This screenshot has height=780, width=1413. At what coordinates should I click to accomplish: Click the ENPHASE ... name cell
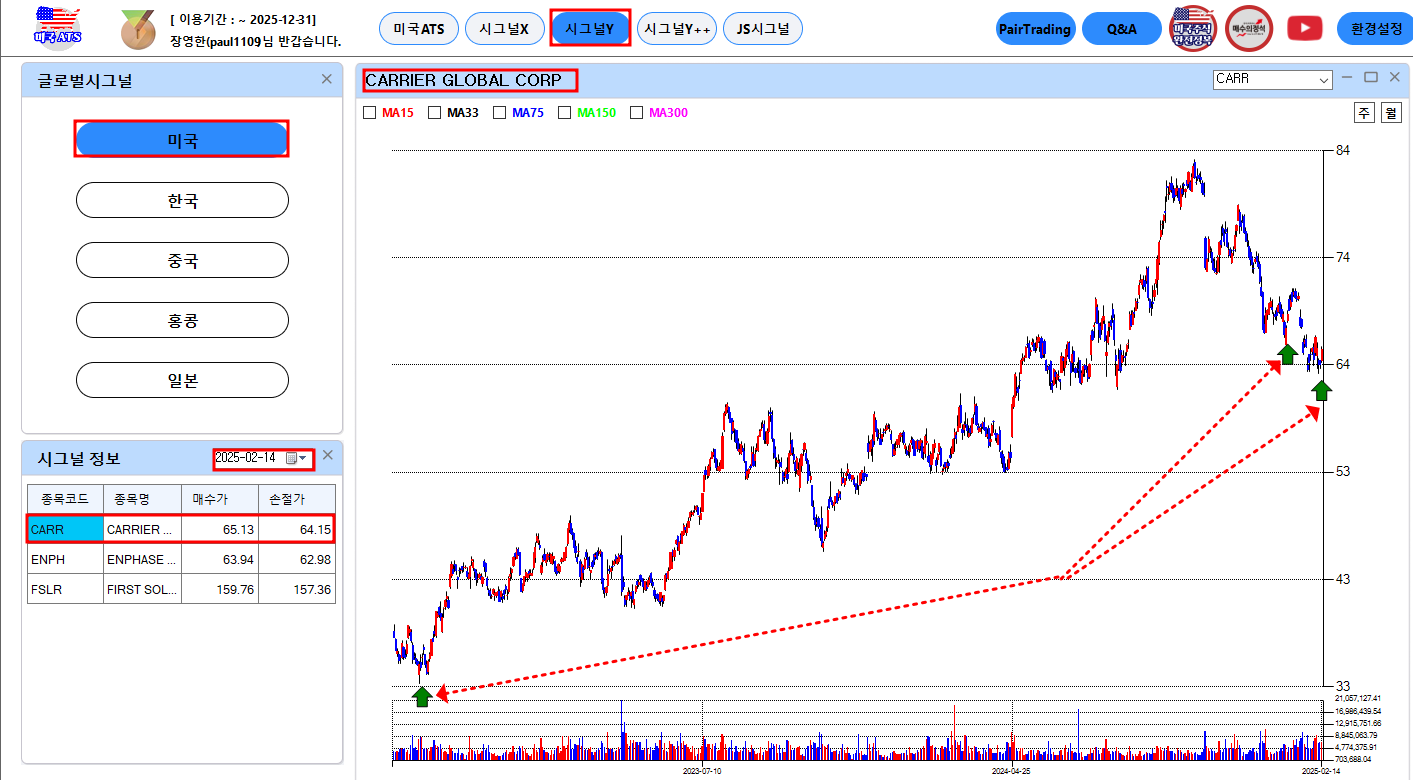pyautogui.click(x=142, y=559)
